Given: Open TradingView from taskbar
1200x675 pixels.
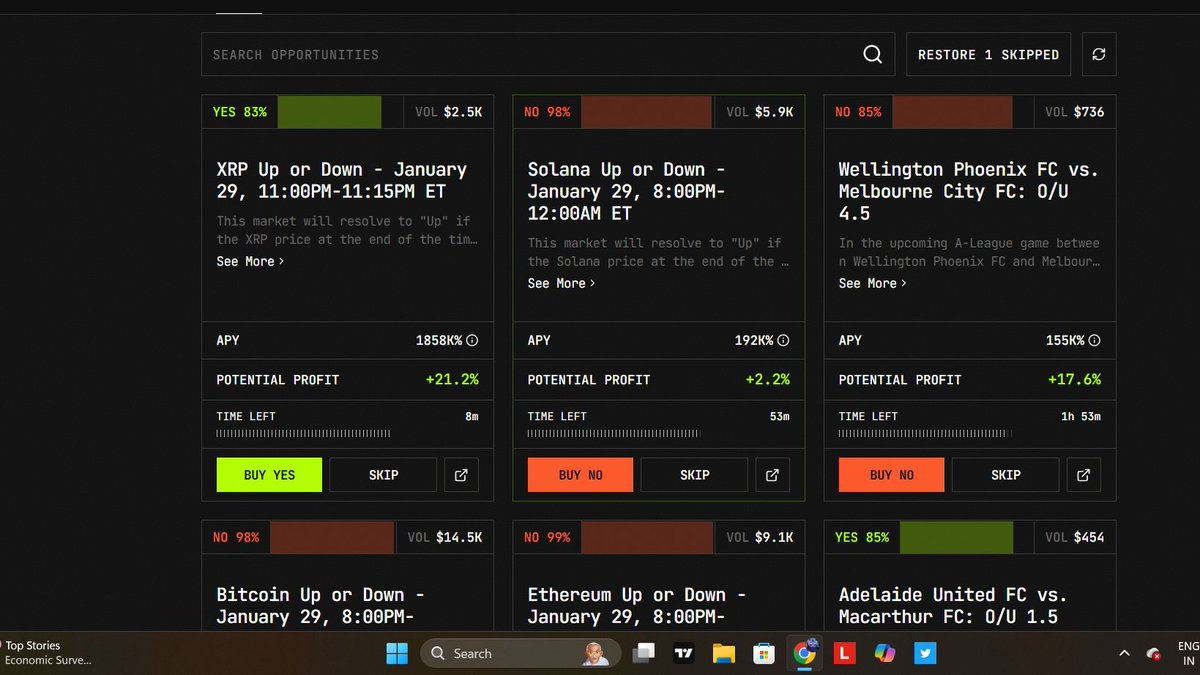Looking at the screenshot, I should click(x=684, y=653).
